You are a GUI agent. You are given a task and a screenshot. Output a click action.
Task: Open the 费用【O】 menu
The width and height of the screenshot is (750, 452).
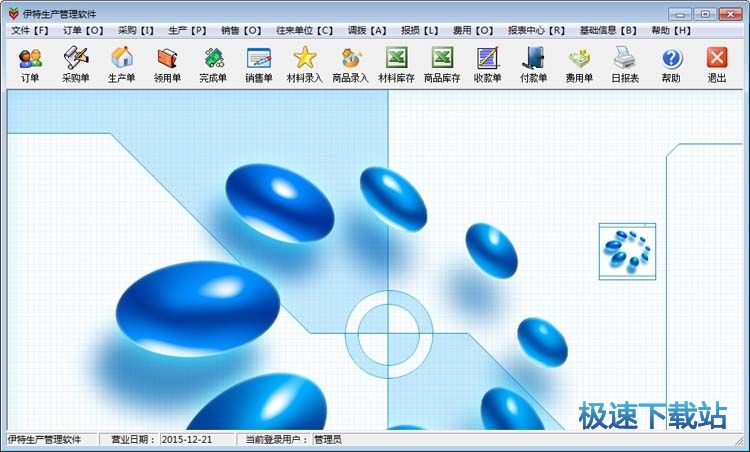(473, 31)
